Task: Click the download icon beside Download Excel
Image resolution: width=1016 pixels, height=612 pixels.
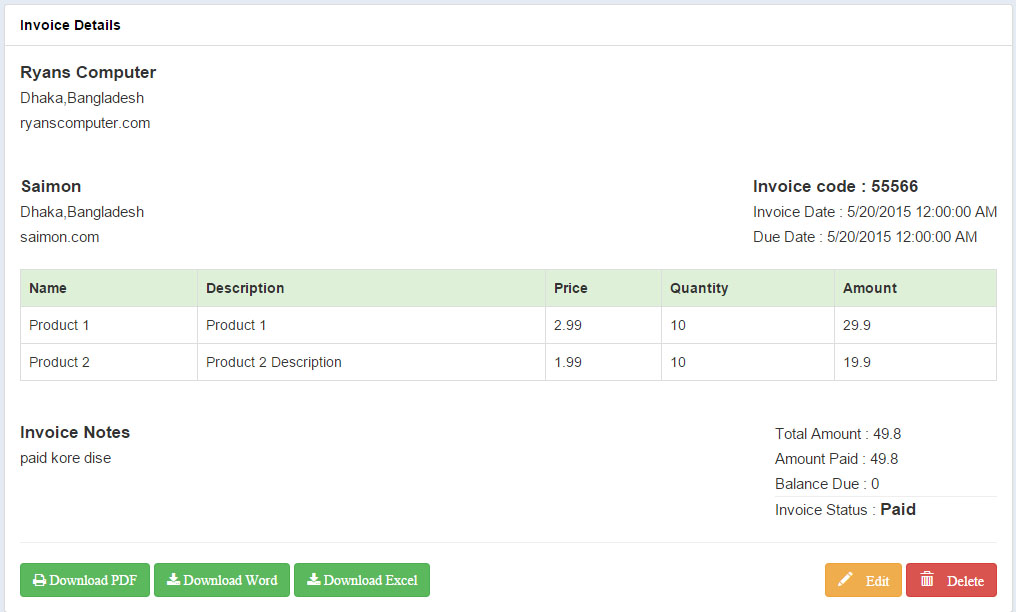Action: point(313,580)
